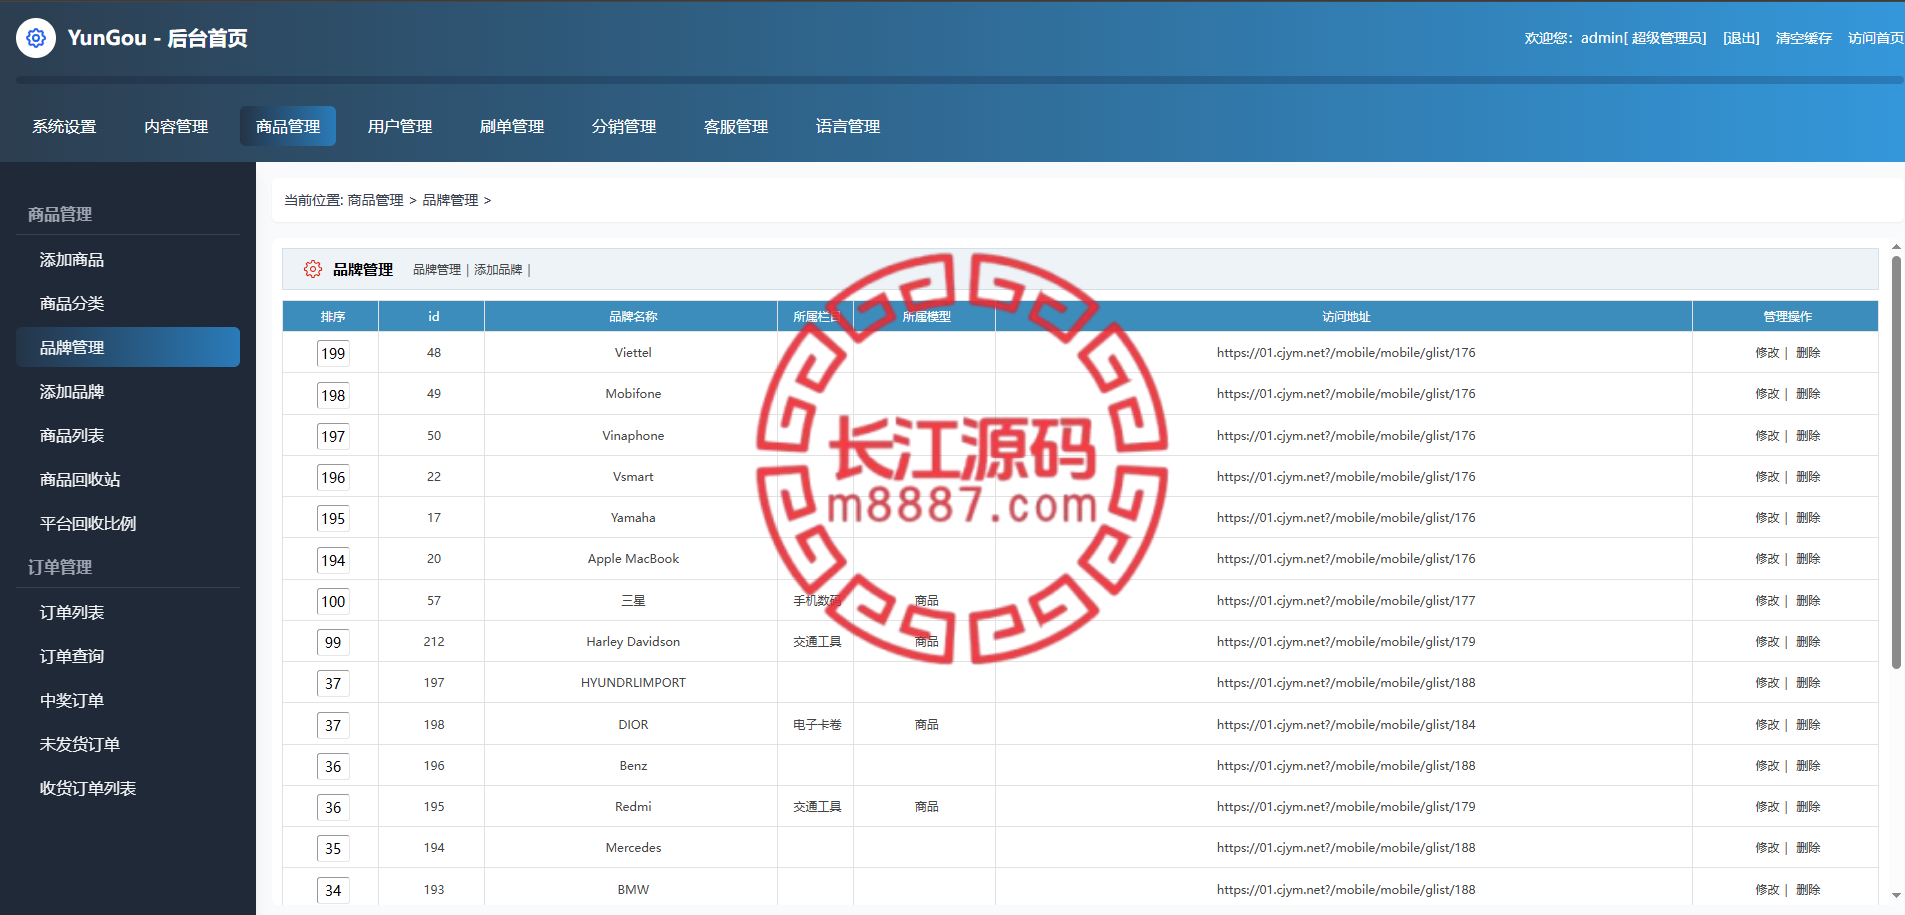The image size is (1905, 915).
Task: Click 删除 for the 三星 brand
Action: click(1808, 601)
